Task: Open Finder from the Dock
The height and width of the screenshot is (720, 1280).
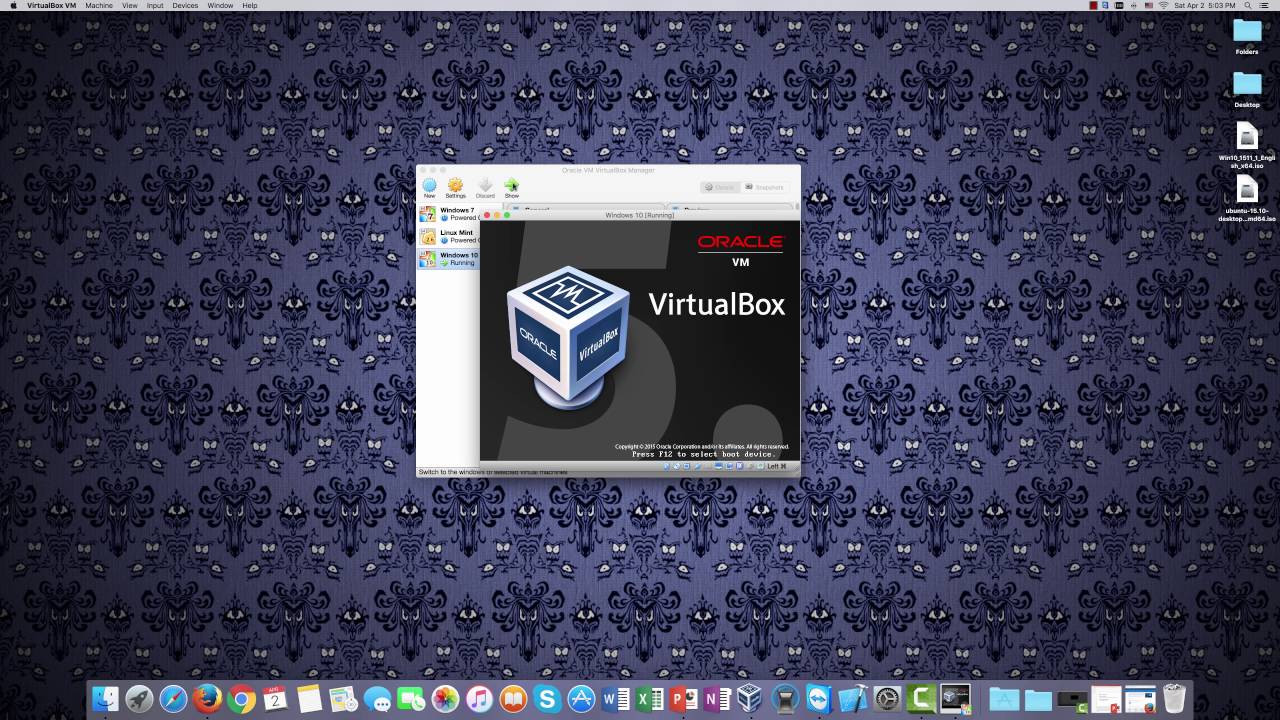Action: 105,699
